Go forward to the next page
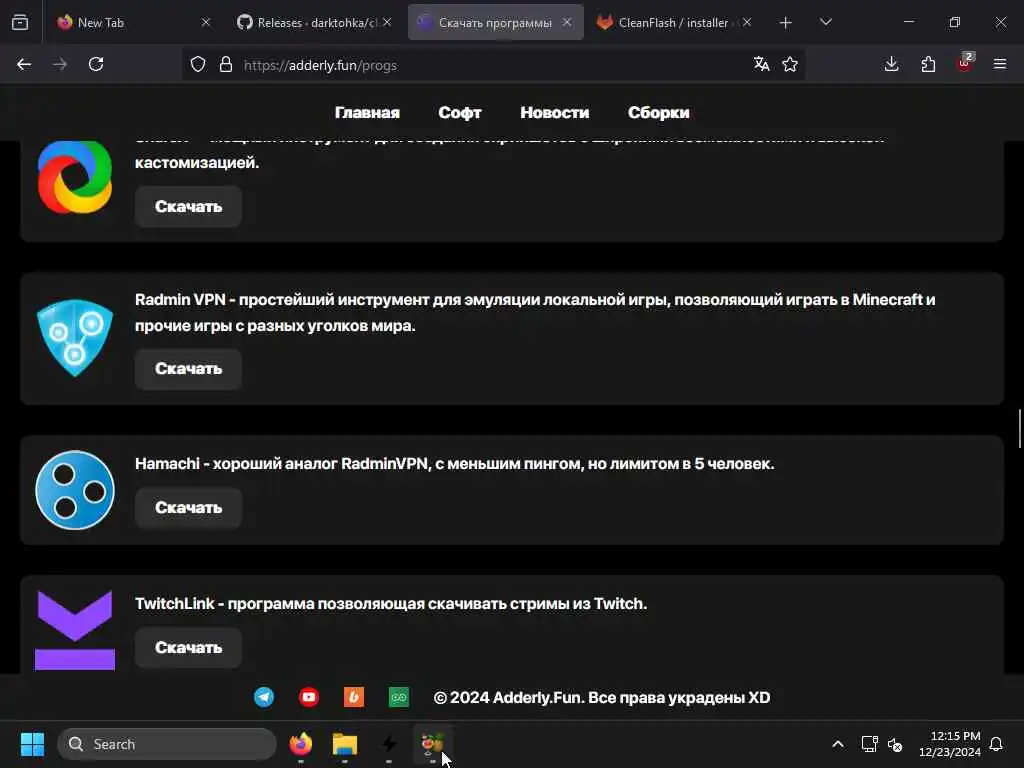 click(60, 64)
